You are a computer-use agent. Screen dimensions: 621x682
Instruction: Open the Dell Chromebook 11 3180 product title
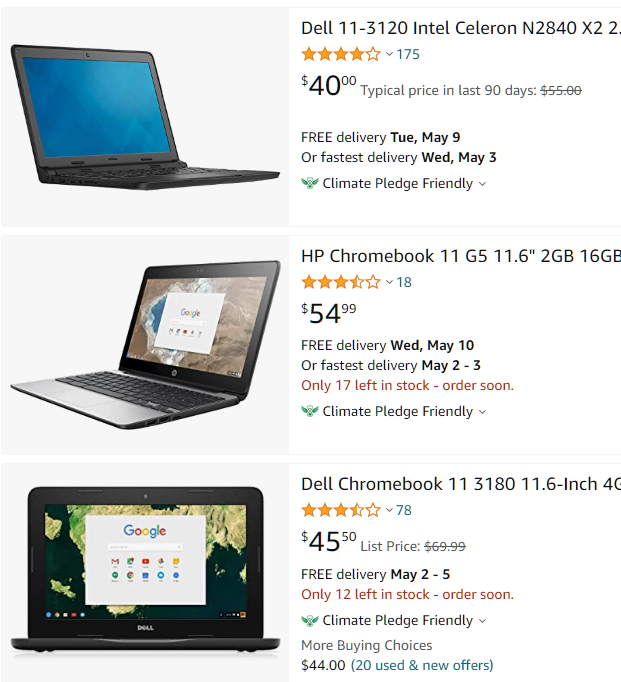coord(461,484)
